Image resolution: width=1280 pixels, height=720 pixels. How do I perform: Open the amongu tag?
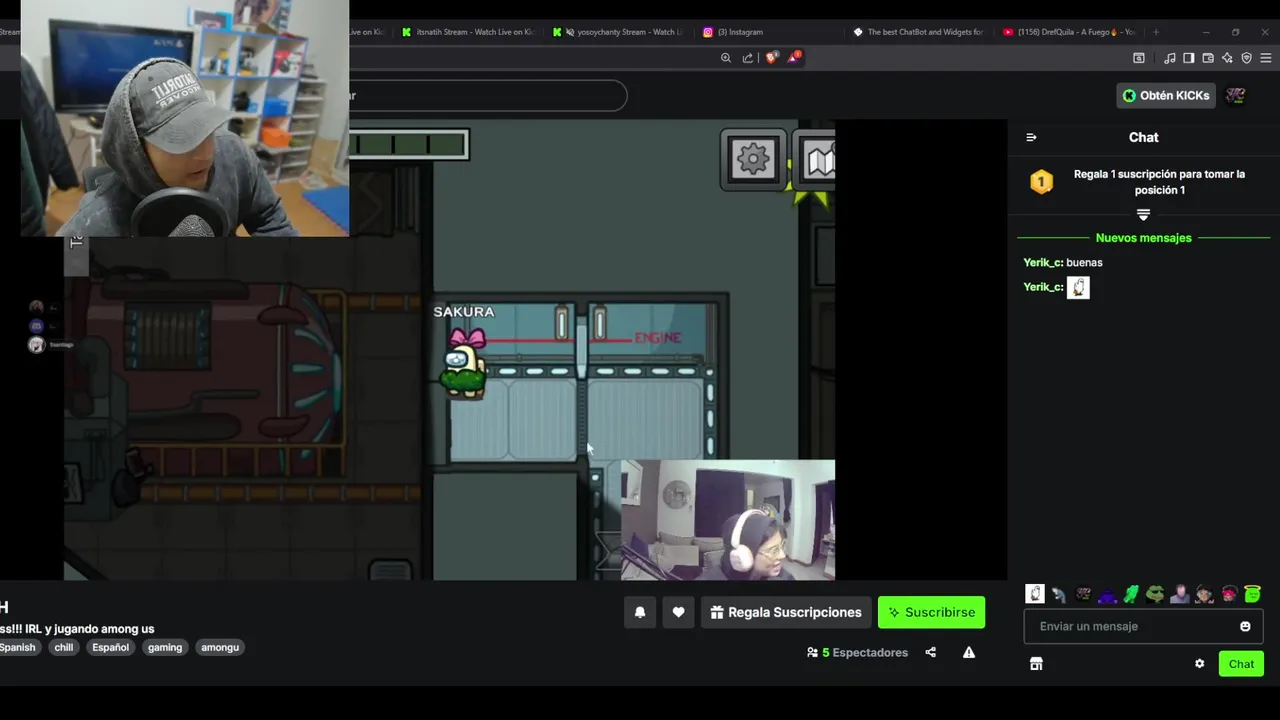(220, 647)
